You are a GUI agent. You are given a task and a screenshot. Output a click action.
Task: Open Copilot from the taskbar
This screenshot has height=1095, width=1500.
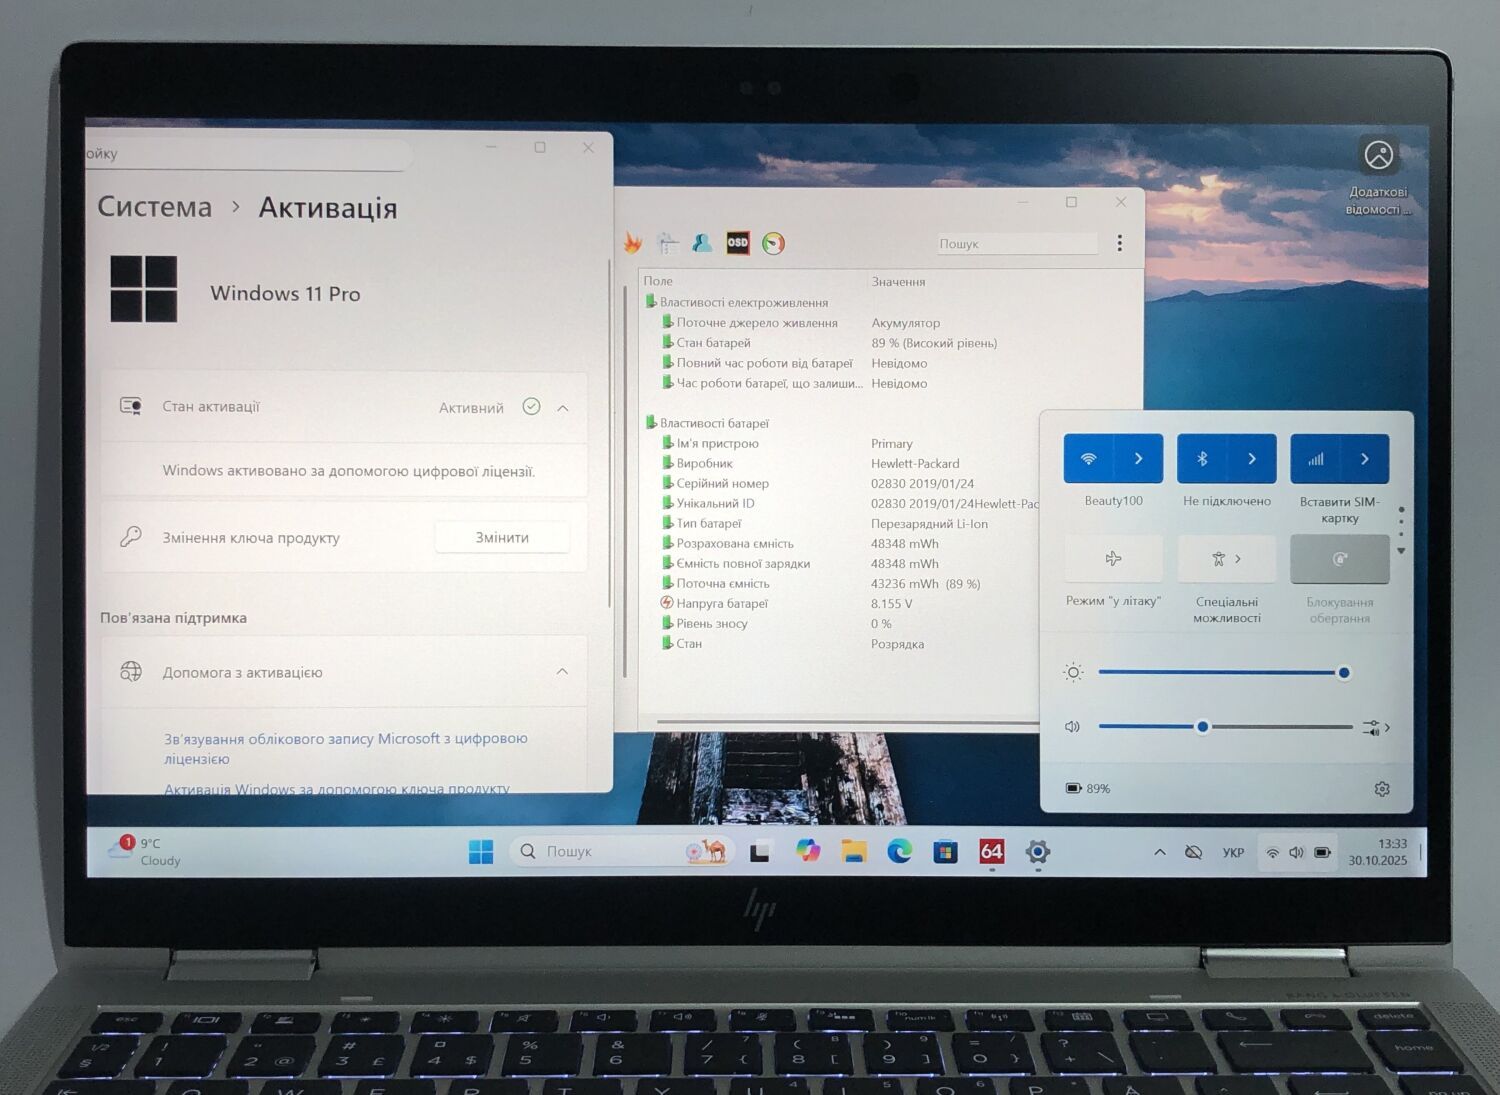pyautogui.click(x=807, y=851)
